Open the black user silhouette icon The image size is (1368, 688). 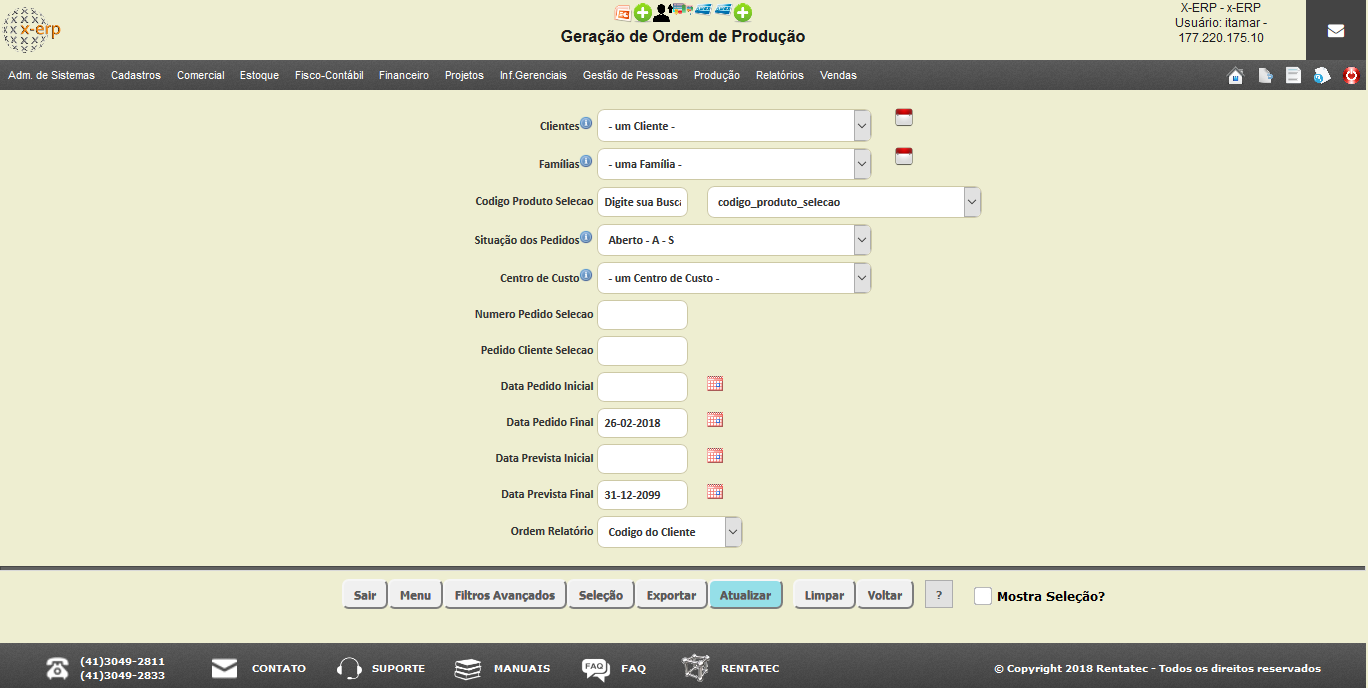click(661, 13)
